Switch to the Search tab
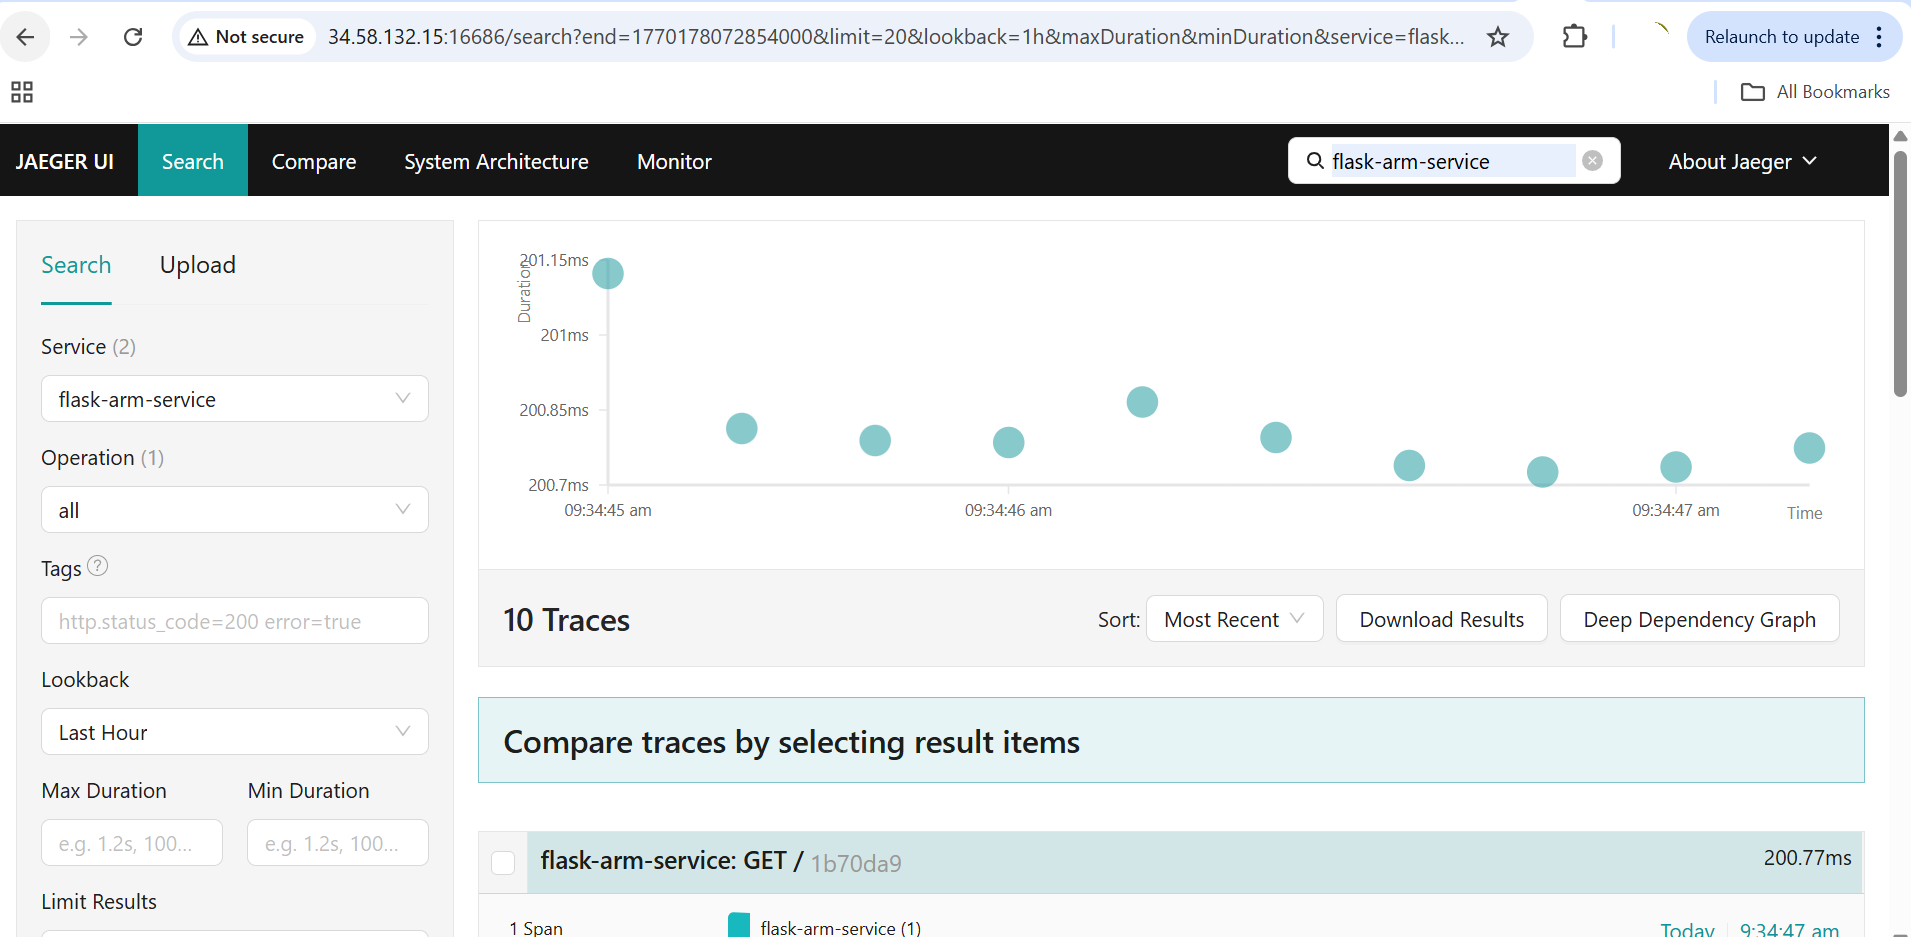This screenshot has height=937, width=1911. 76,265
